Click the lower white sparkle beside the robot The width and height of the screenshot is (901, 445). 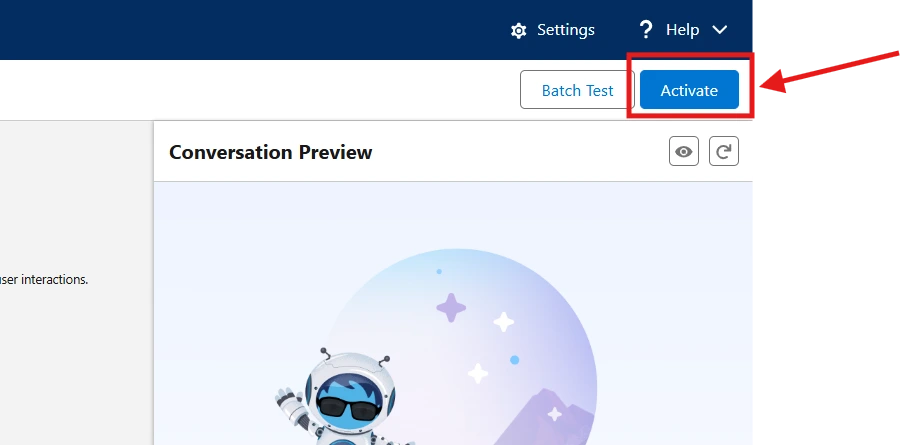479,373
